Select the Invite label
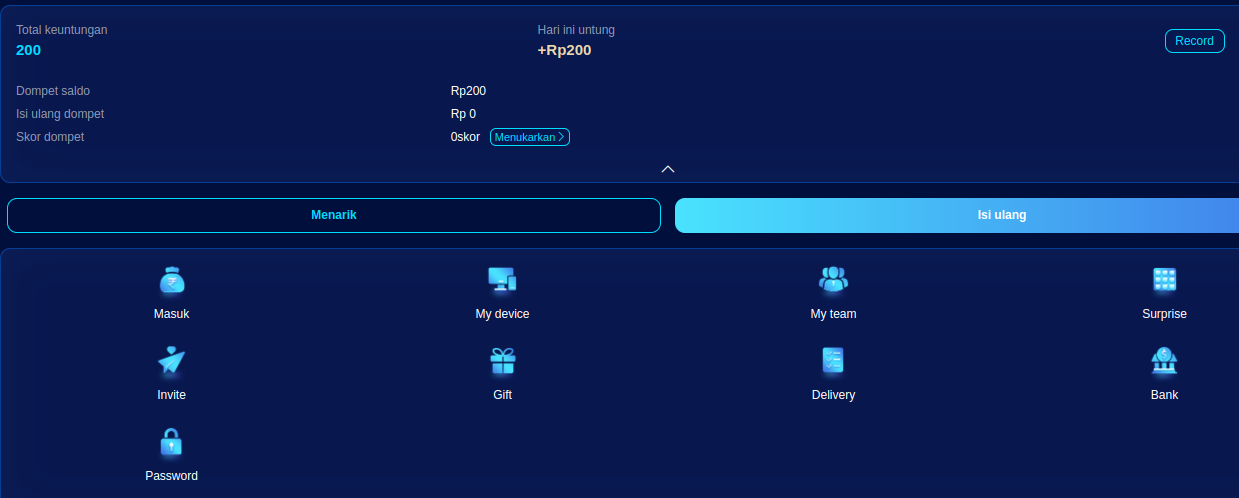 pyautogui.click(x=172, y=395)
